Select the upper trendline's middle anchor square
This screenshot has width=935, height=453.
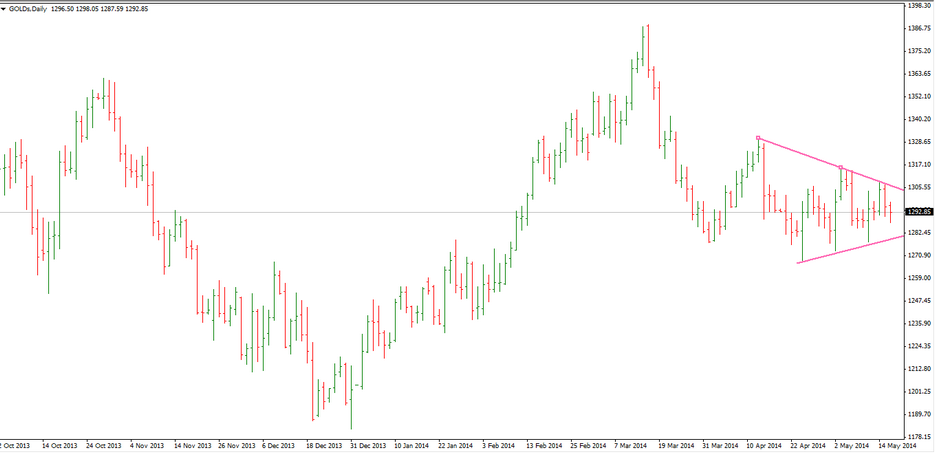point(841,167)
